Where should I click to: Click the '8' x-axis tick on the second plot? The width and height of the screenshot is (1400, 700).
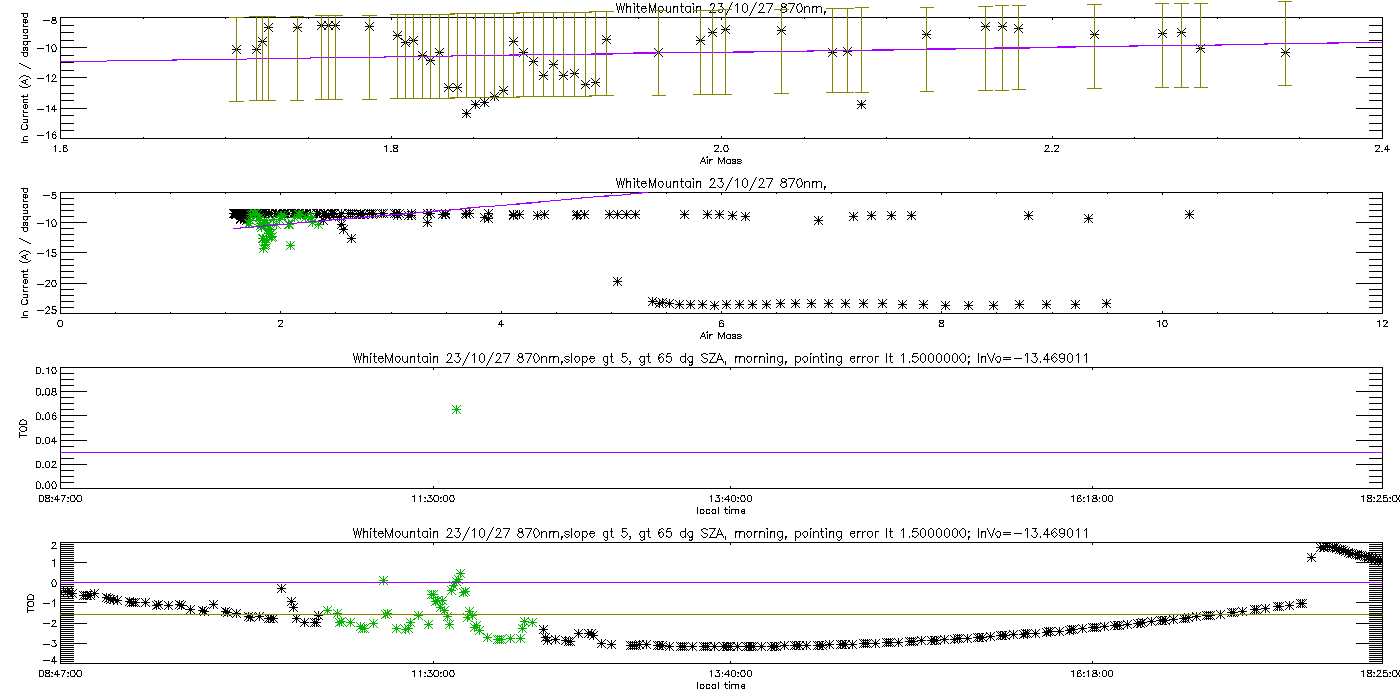click(941, 323)
